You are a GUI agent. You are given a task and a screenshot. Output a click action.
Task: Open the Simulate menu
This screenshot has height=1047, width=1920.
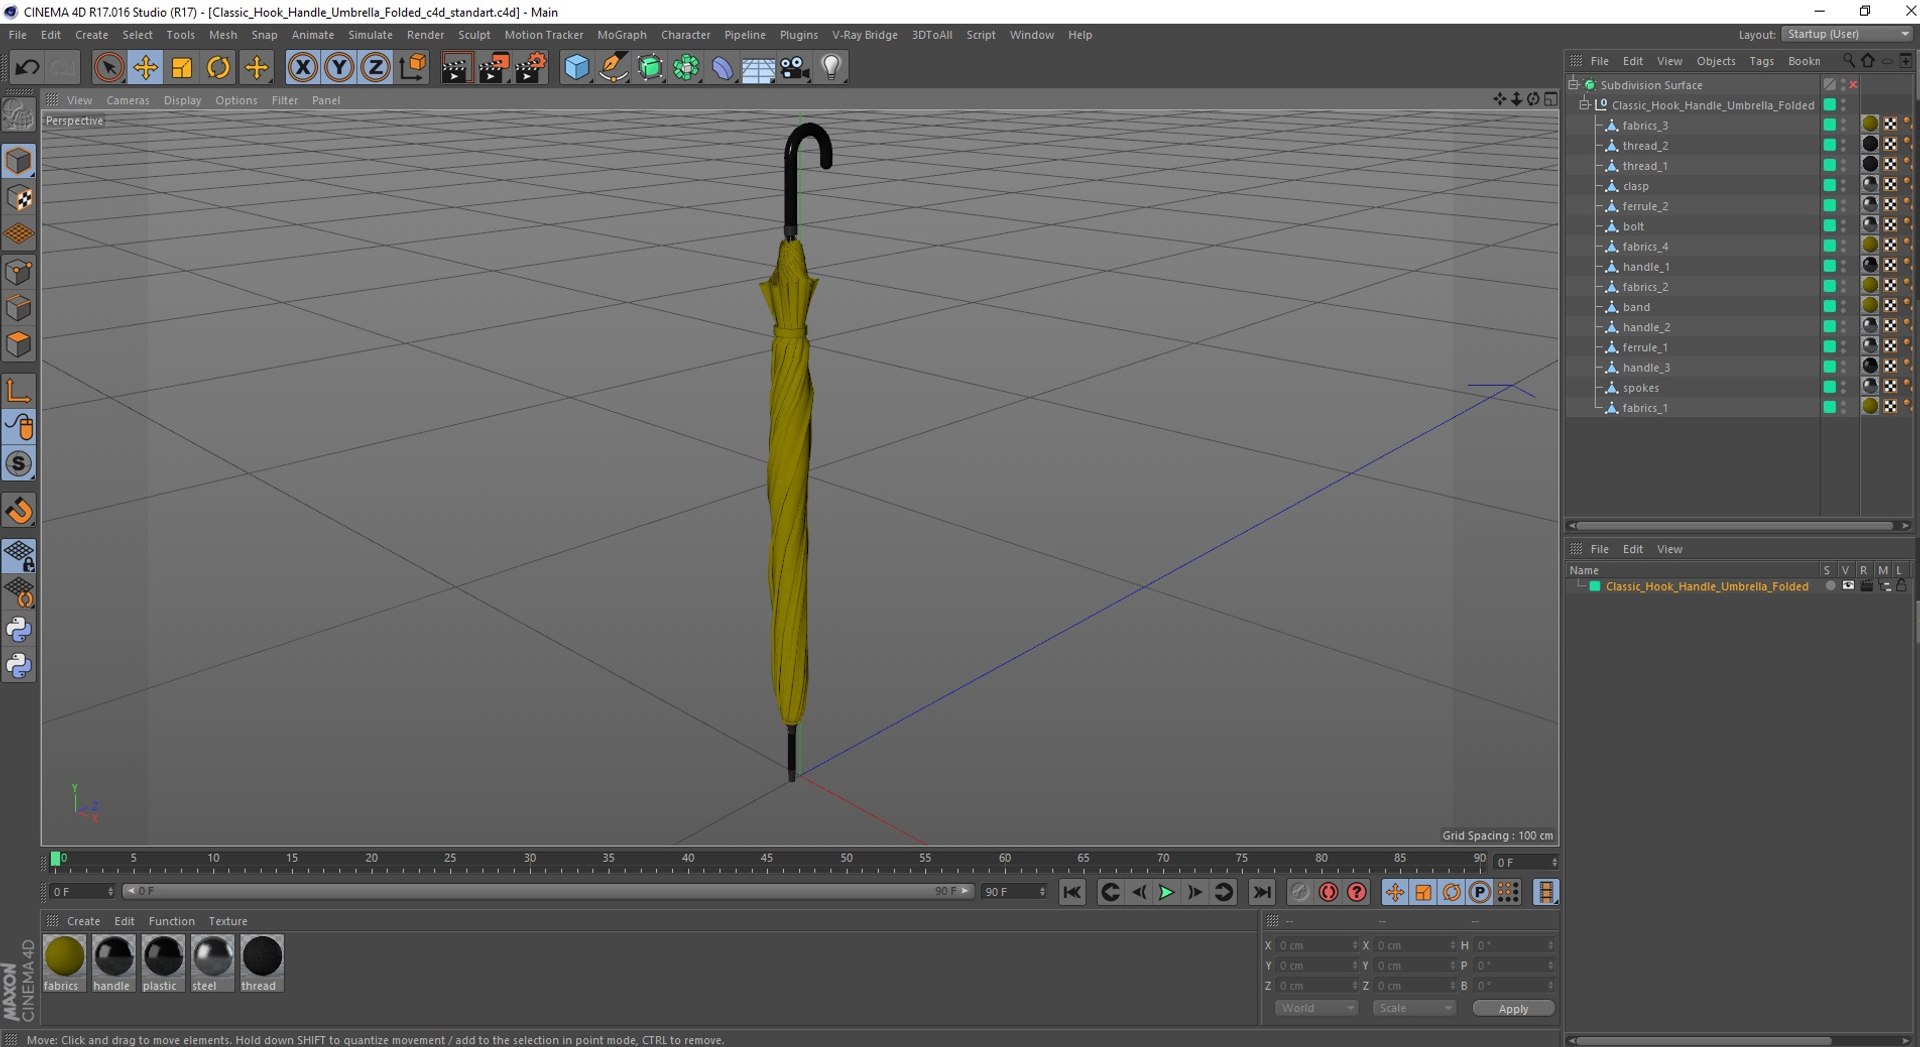pyautogui.click(x=370, y=35)
